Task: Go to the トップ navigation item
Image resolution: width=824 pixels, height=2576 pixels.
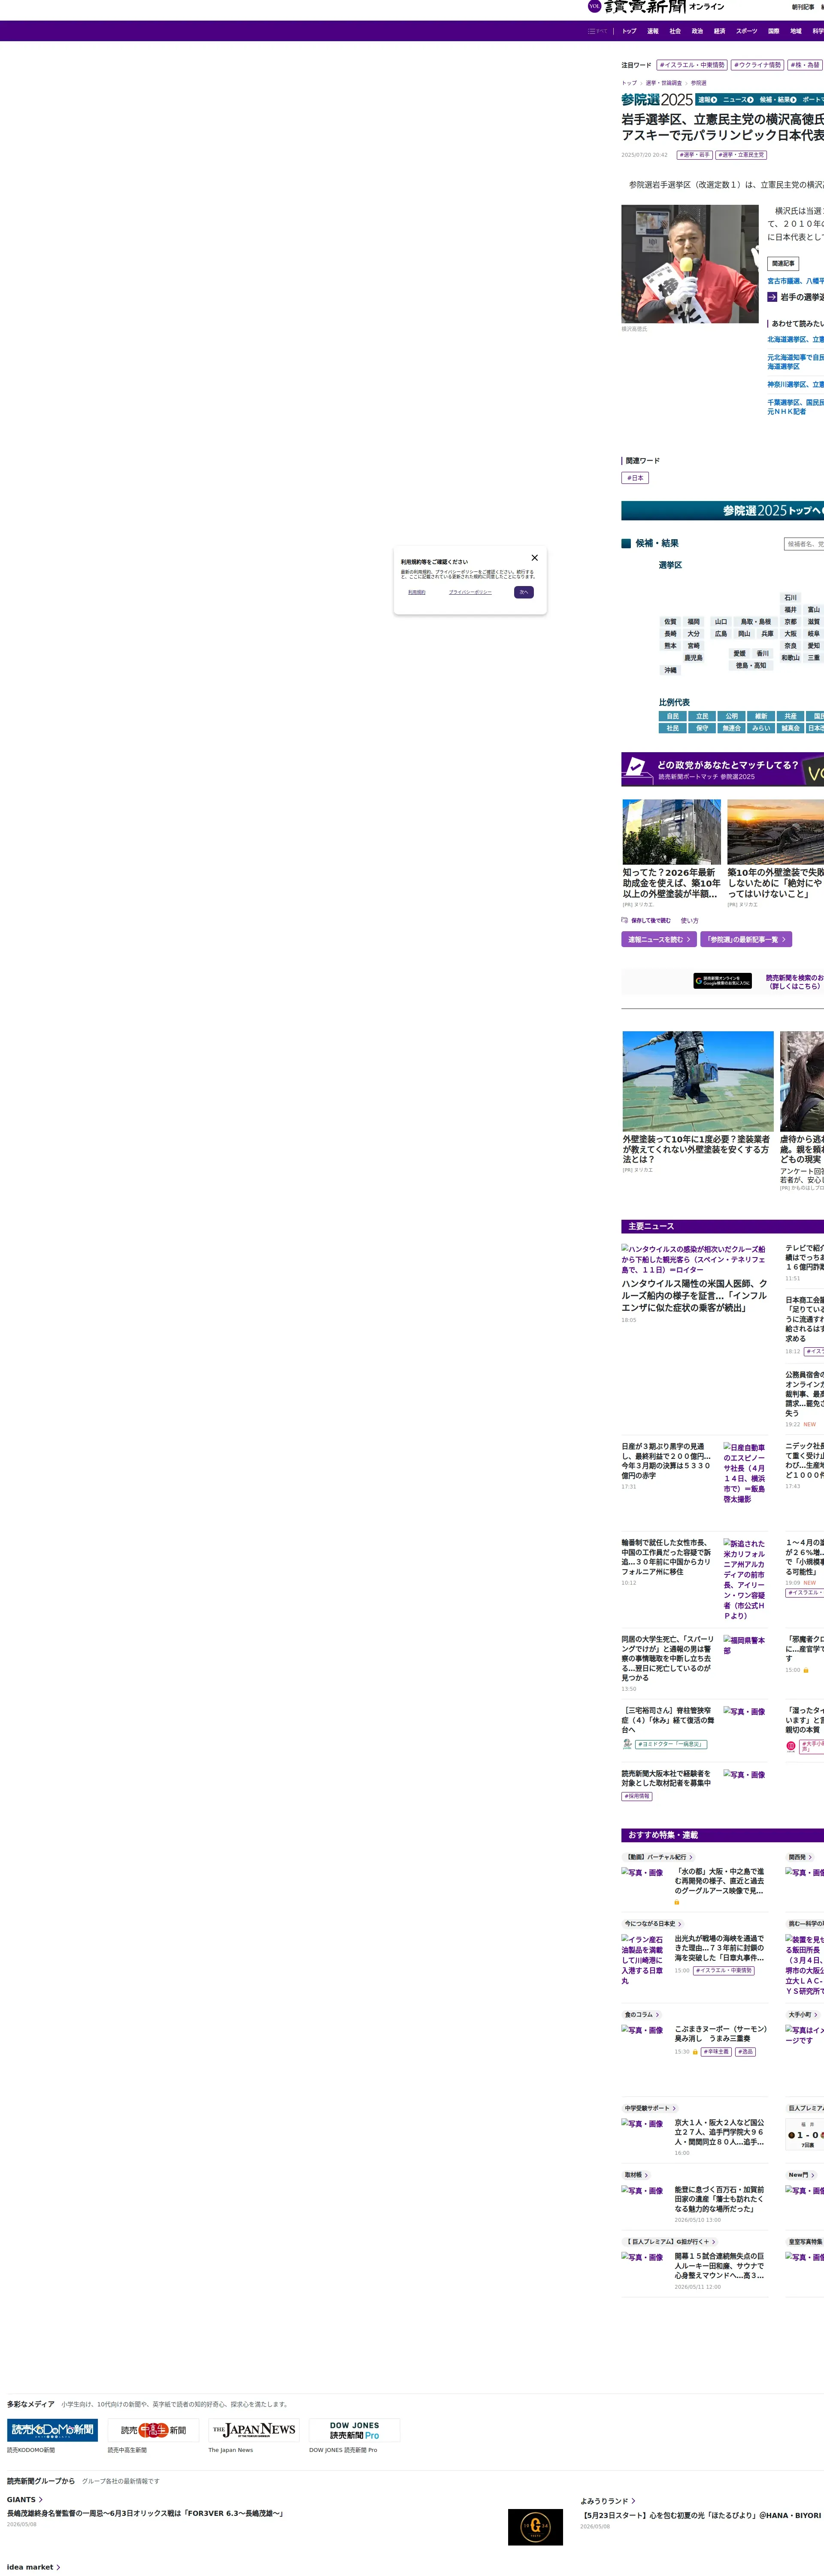Action: 629,31
